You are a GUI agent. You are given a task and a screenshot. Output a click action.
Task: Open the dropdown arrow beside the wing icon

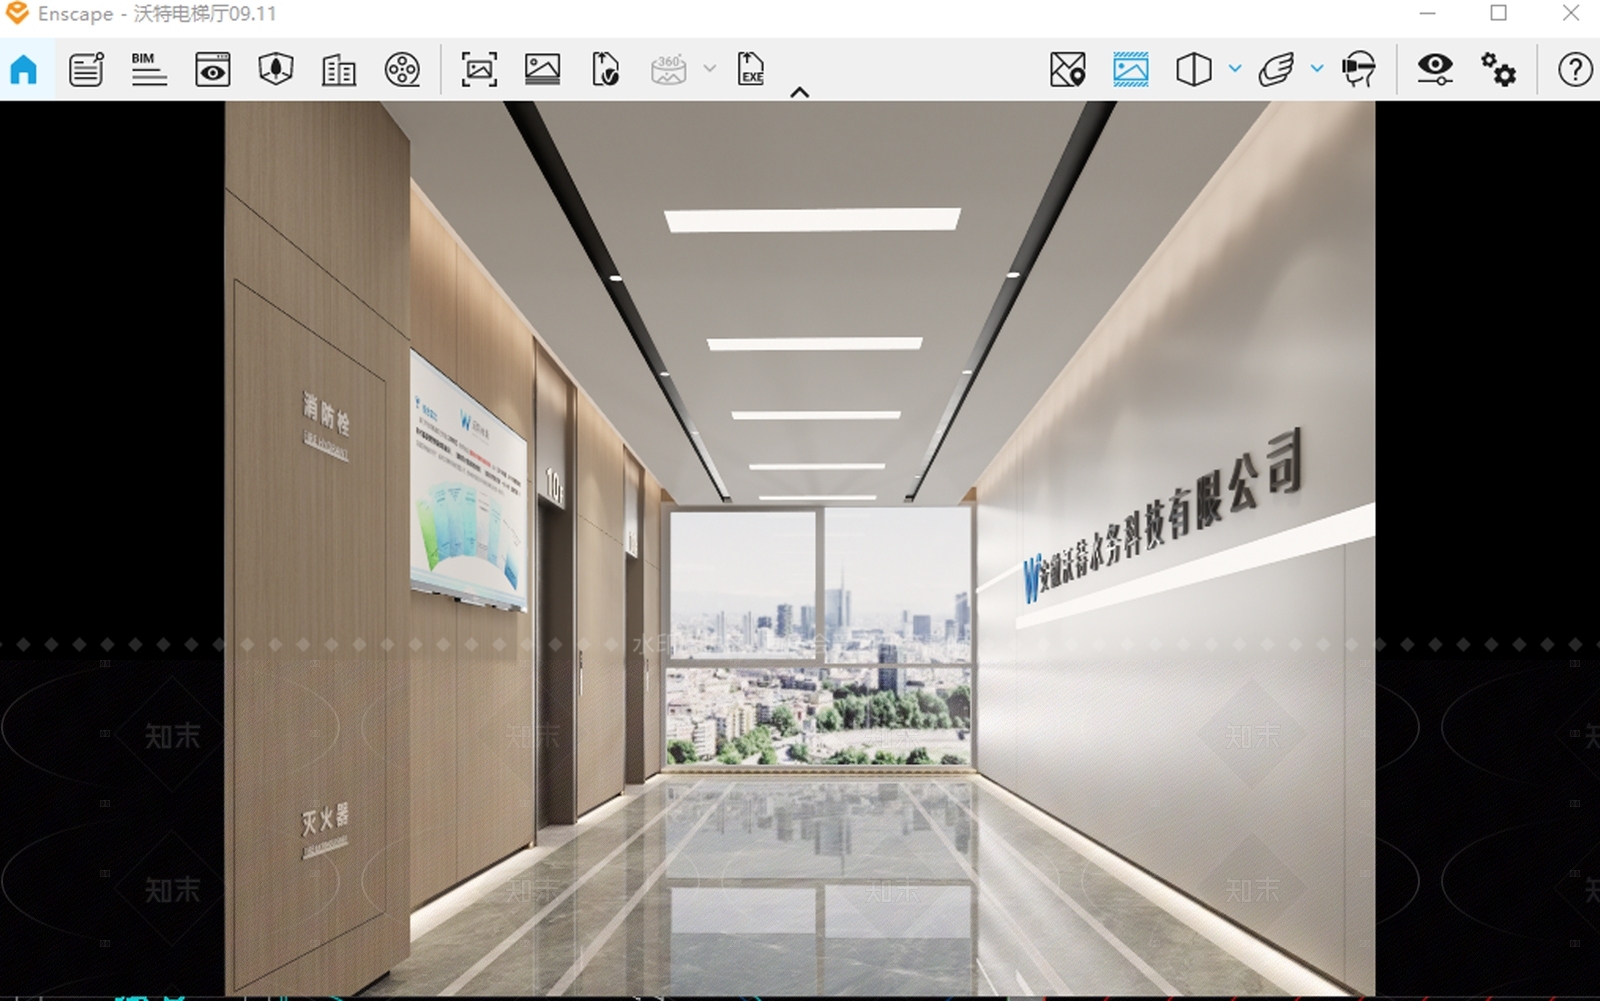tap(1317, 69)
